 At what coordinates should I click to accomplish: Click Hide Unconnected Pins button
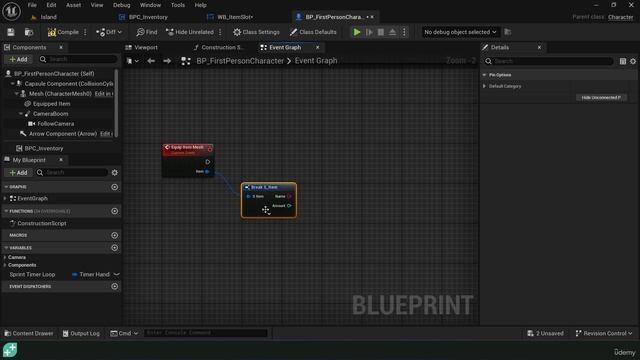pos(601,98)
